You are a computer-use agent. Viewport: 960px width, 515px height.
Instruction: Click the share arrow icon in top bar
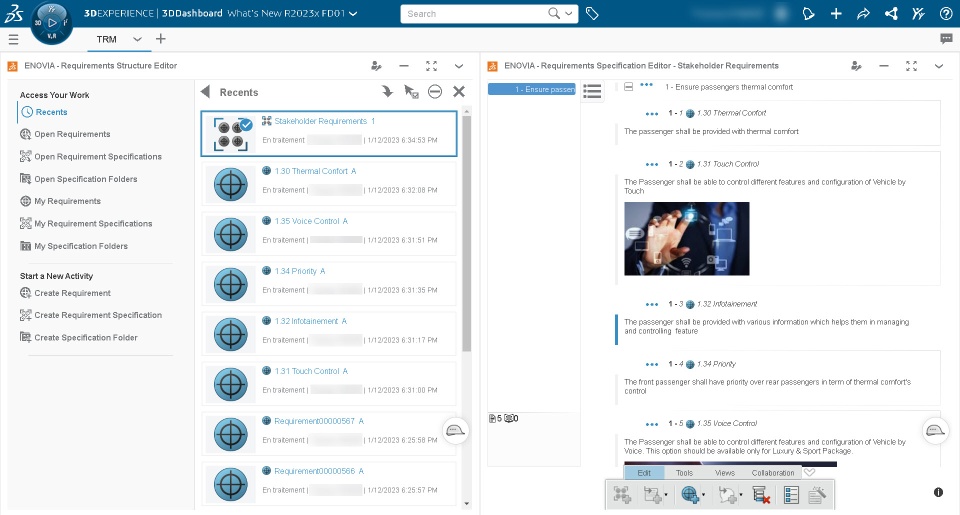[x=863, y=13]
